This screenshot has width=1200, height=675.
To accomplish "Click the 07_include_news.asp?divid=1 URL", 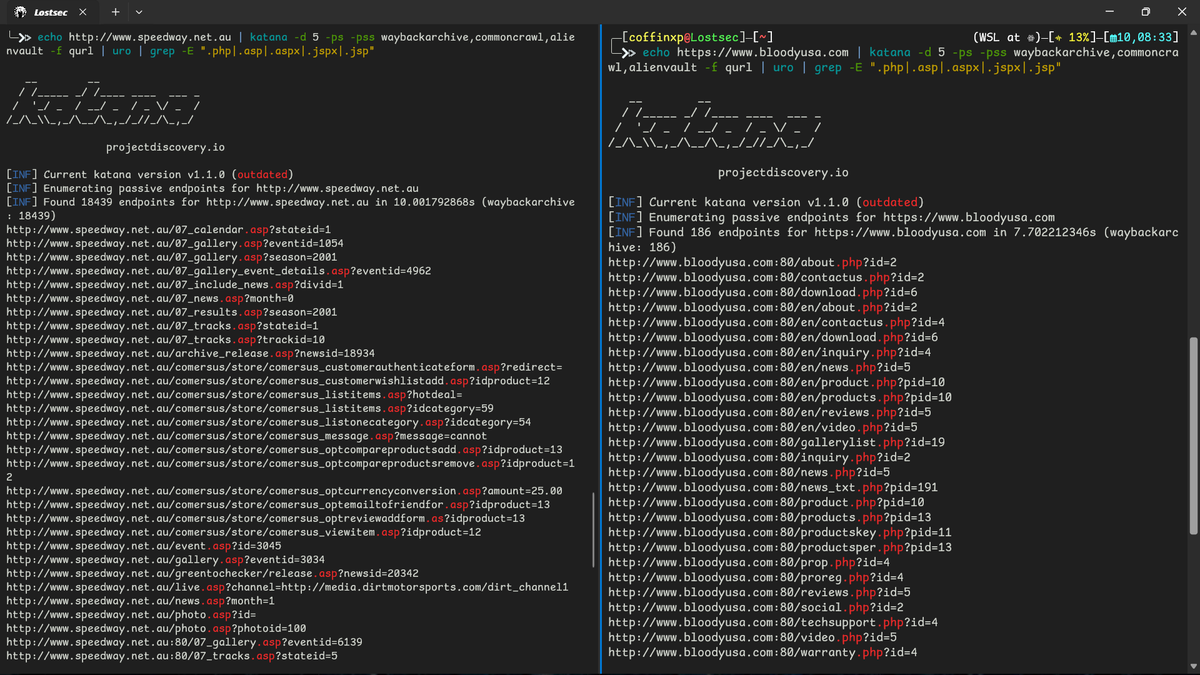I will click(175, 284).
